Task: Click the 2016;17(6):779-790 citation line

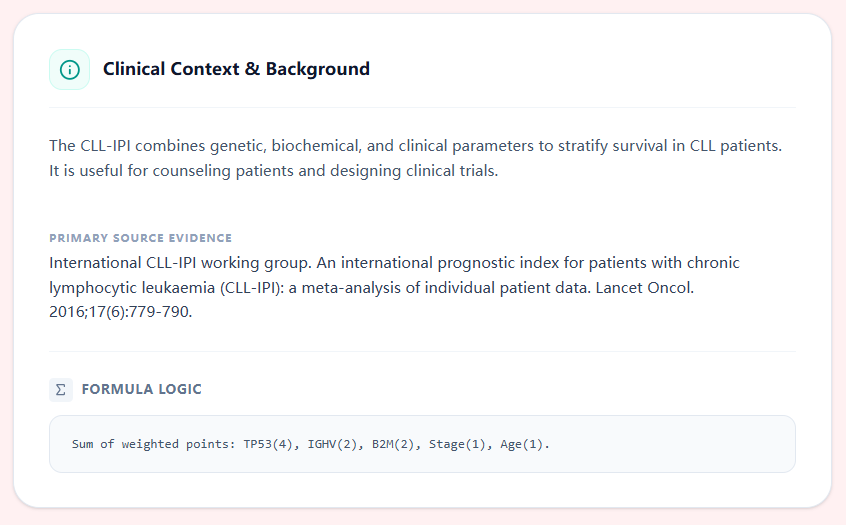Action: 121,311
